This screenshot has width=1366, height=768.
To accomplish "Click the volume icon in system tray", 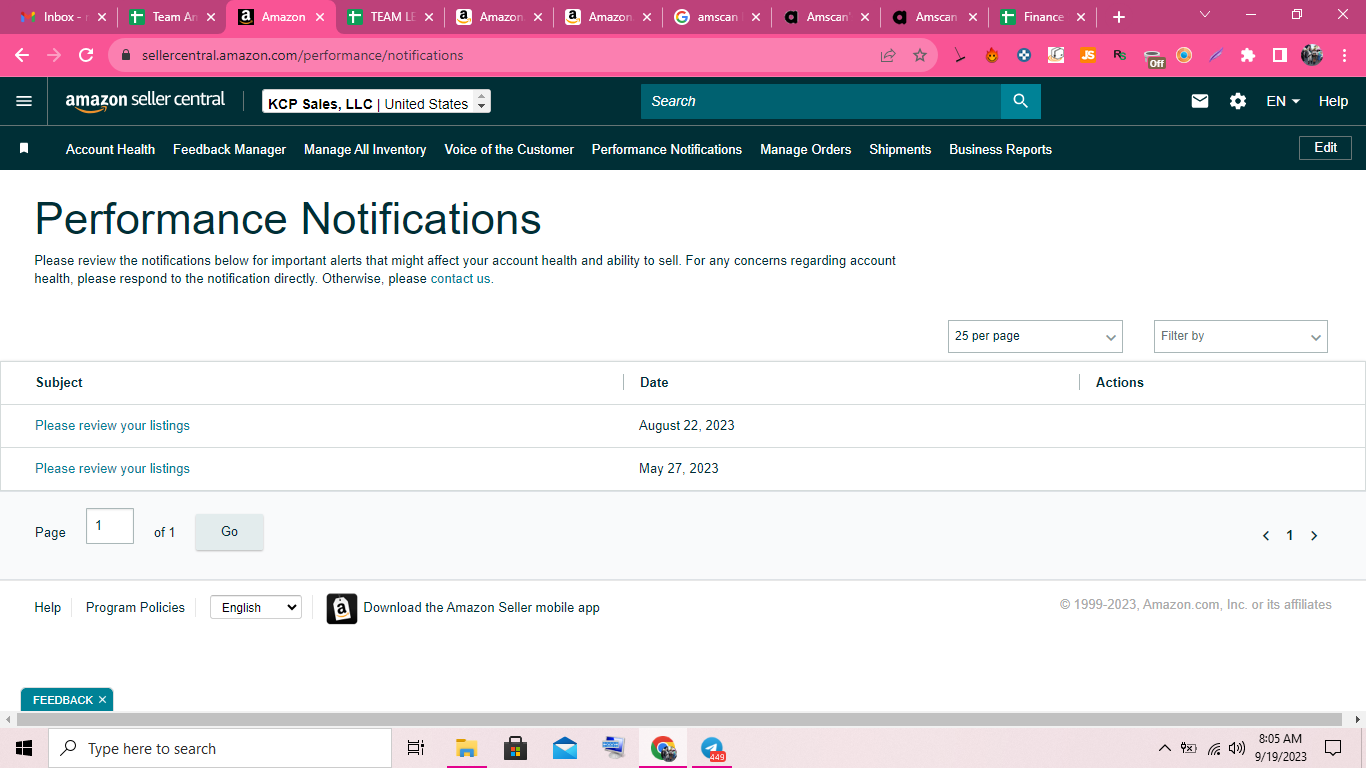I will click(x=1237, y=748).
